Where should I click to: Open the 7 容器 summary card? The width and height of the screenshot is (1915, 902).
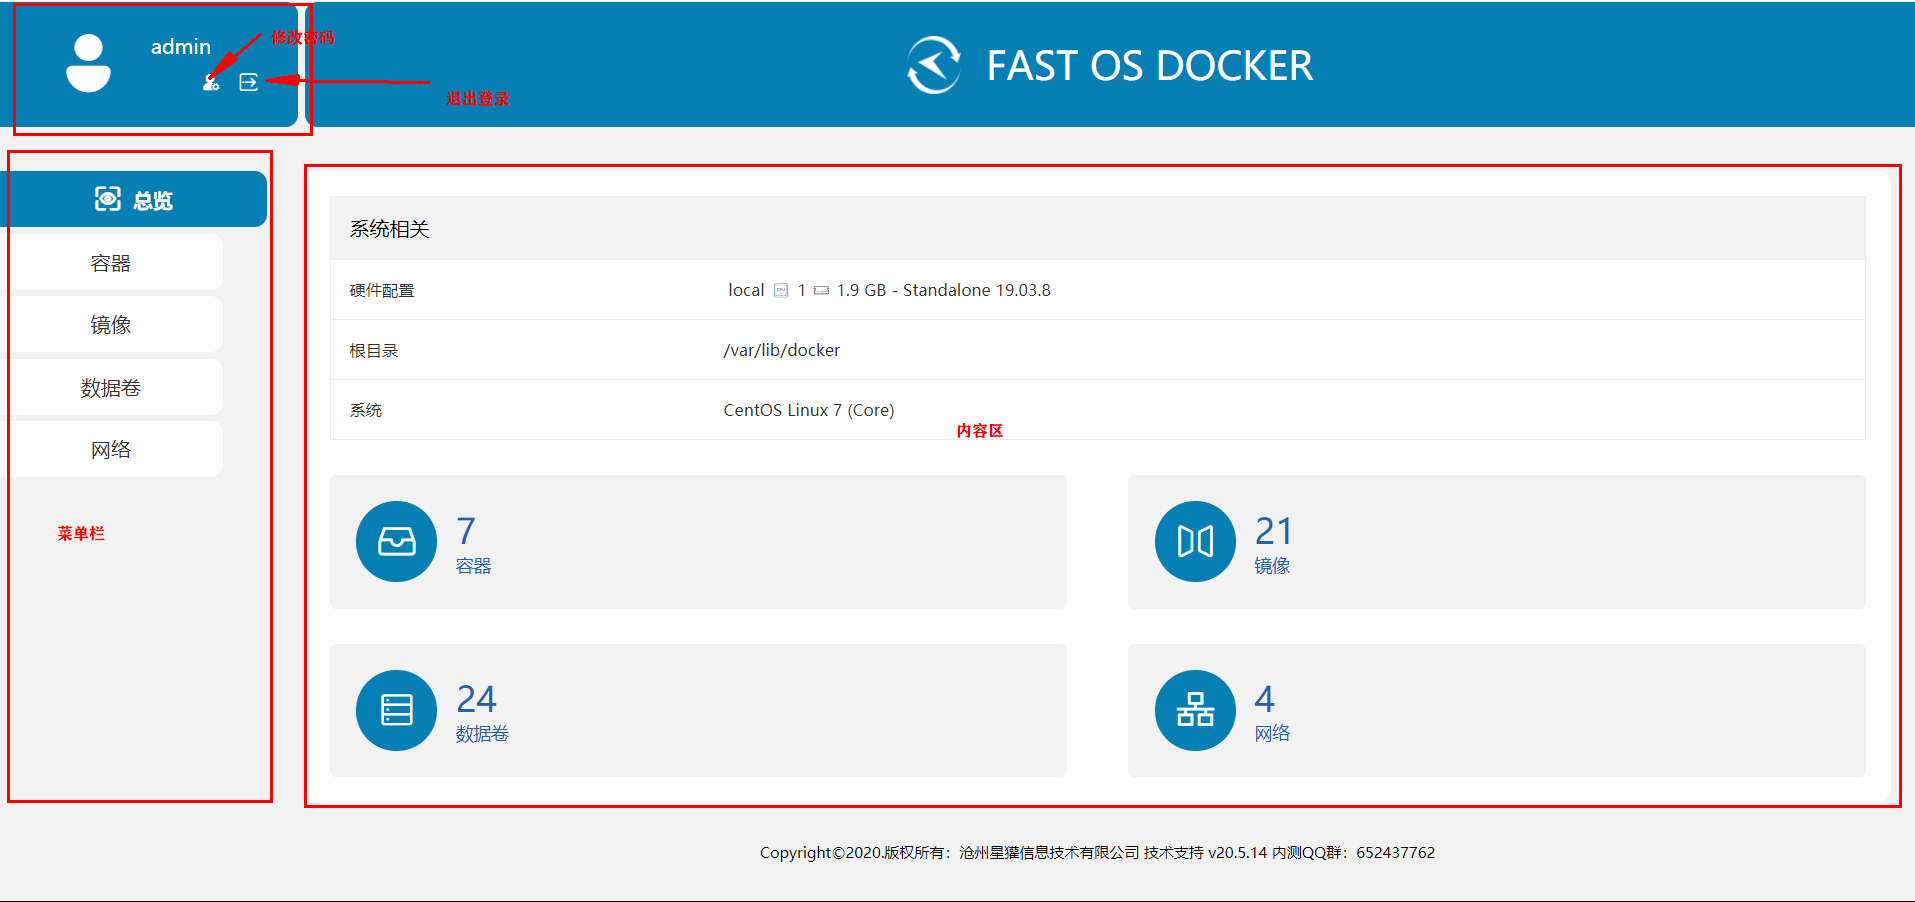[x=698, y=542]
